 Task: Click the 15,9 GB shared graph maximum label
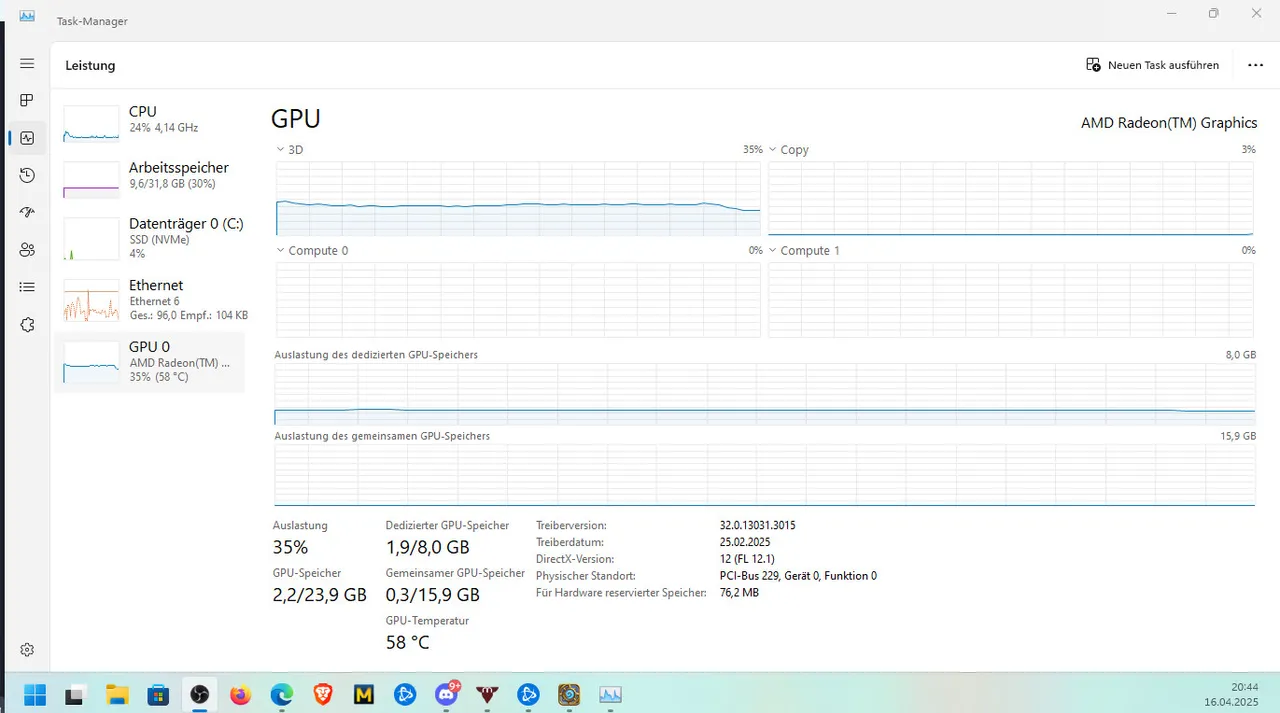[1238, 436]
